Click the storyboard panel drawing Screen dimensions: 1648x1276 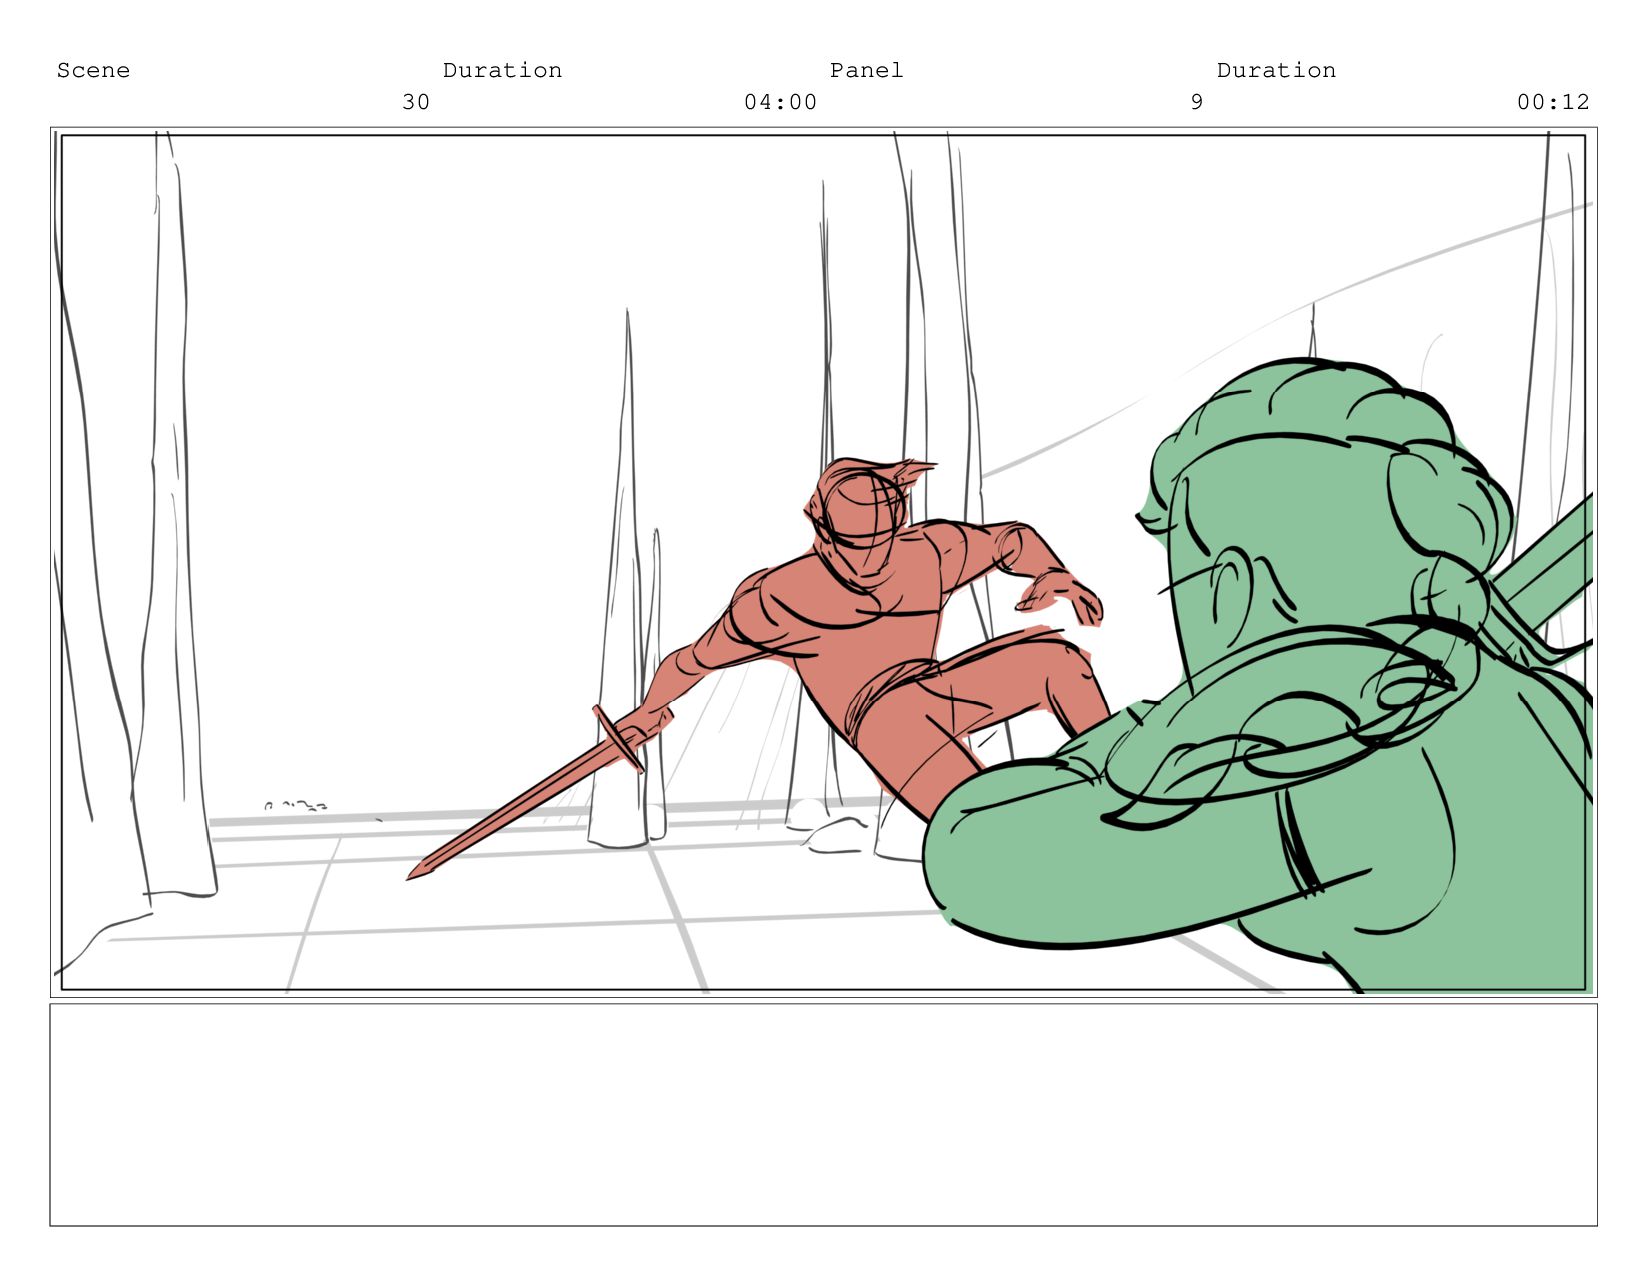pyautogui.click(x=823, y=562)
